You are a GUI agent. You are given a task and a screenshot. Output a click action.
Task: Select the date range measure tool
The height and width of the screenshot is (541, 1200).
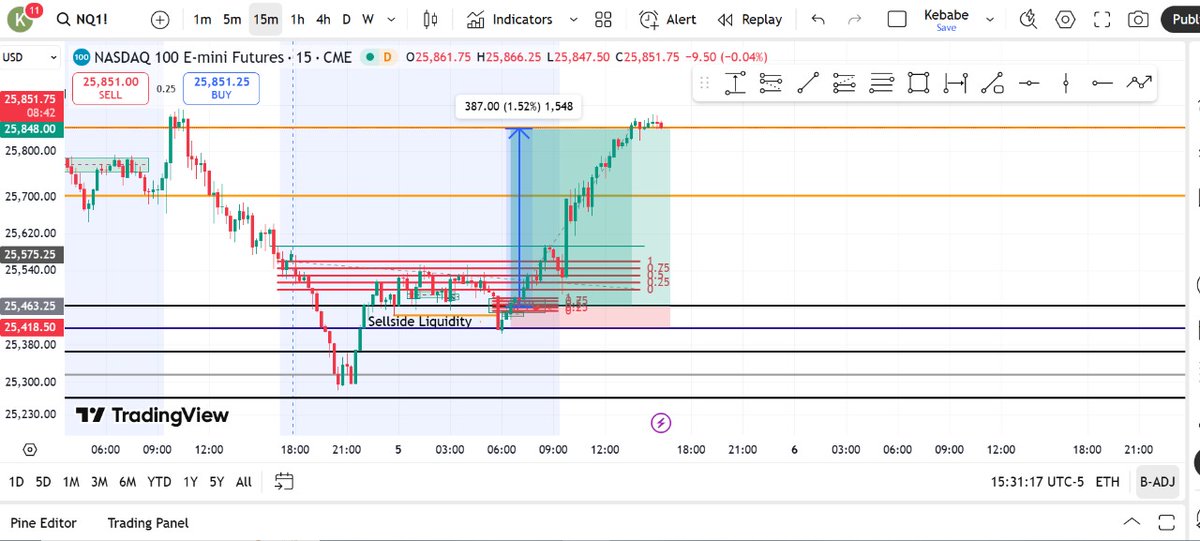(x=956, y=84)
